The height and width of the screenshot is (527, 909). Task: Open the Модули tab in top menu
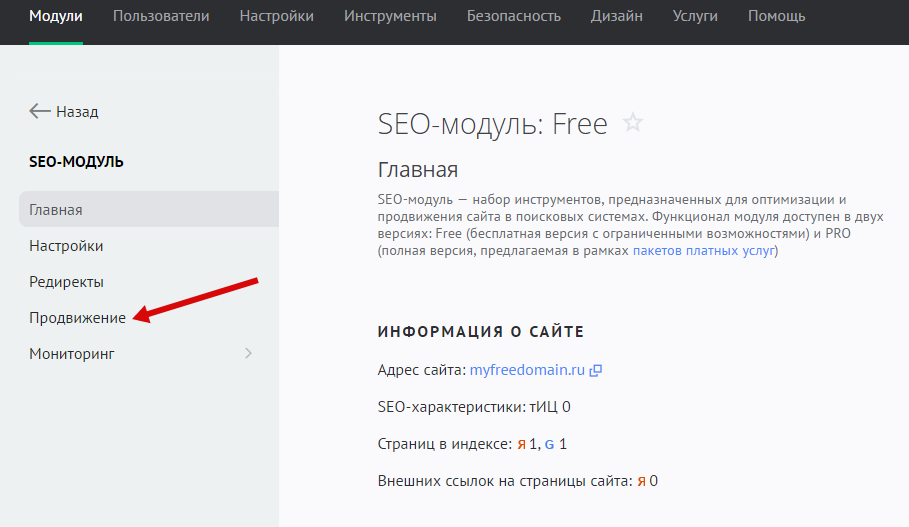coord(56,16)
